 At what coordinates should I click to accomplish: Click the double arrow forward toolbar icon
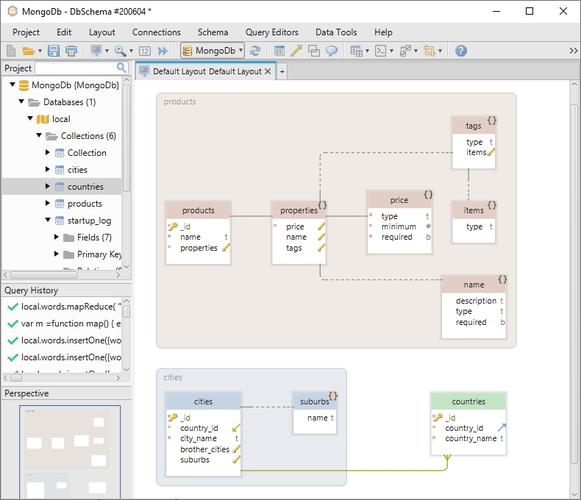click(162, 51)
